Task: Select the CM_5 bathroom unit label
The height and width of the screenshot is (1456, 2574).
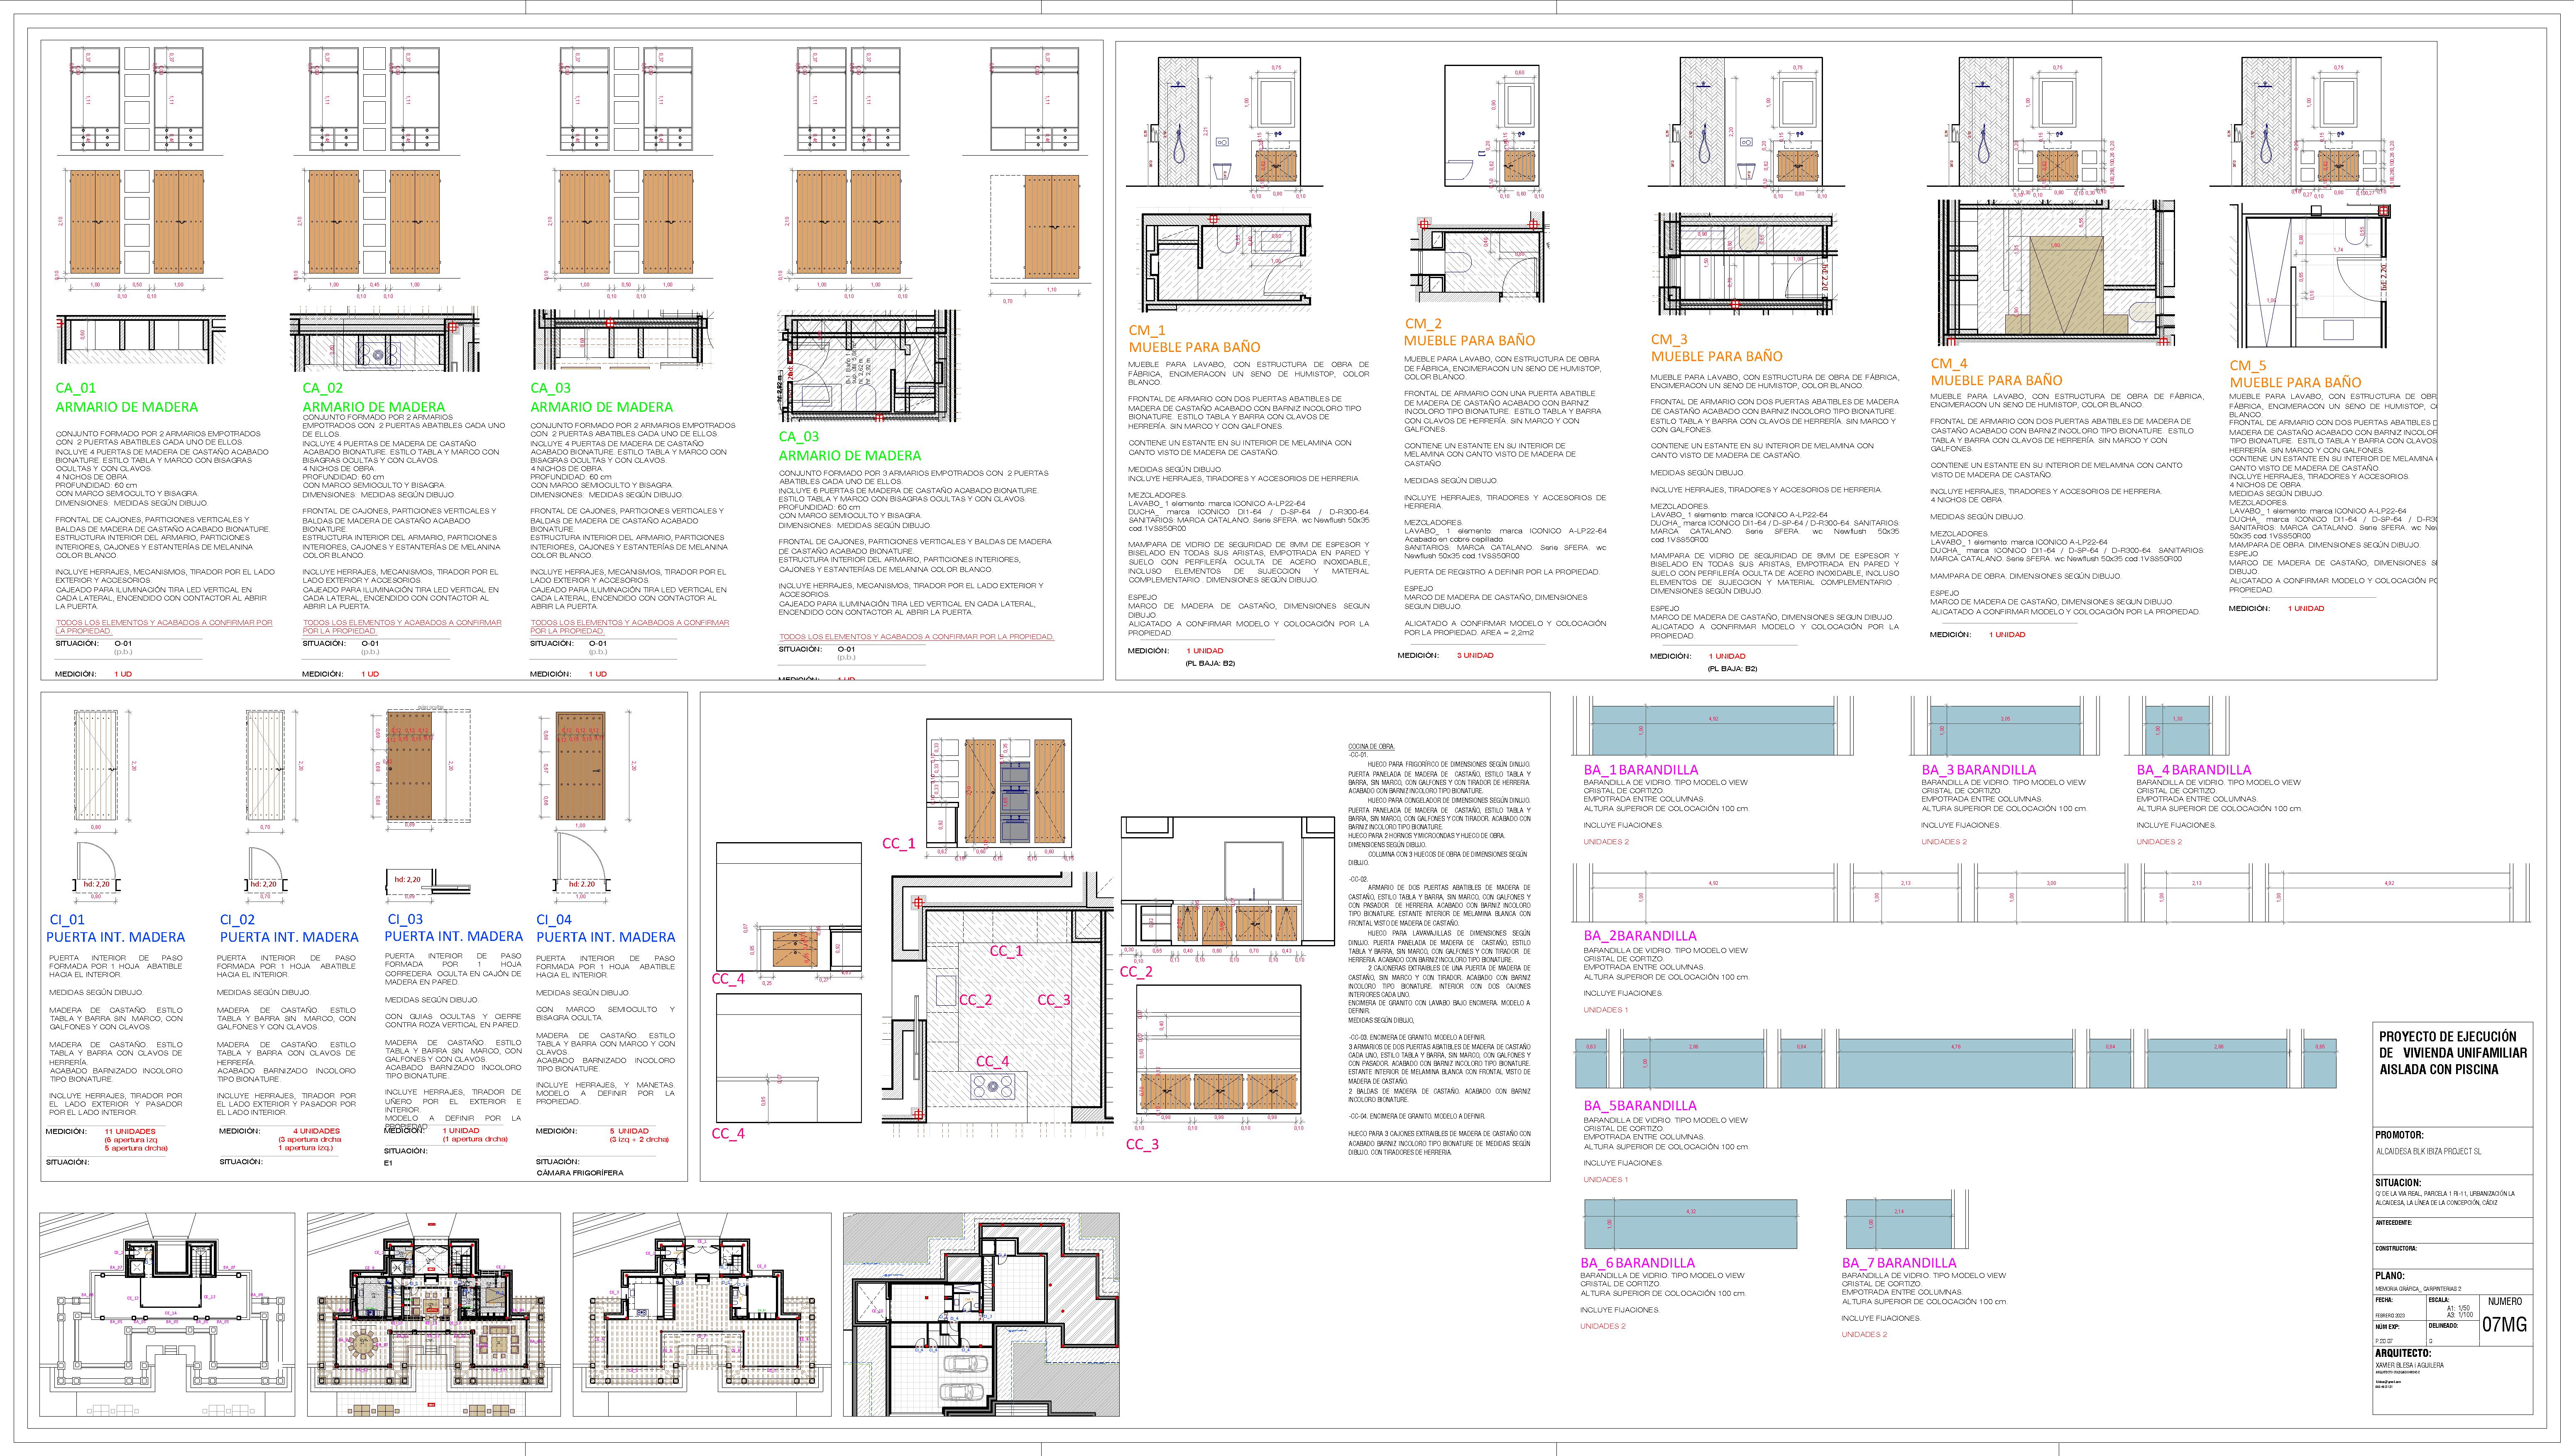Action: [x=2248, y=366]
